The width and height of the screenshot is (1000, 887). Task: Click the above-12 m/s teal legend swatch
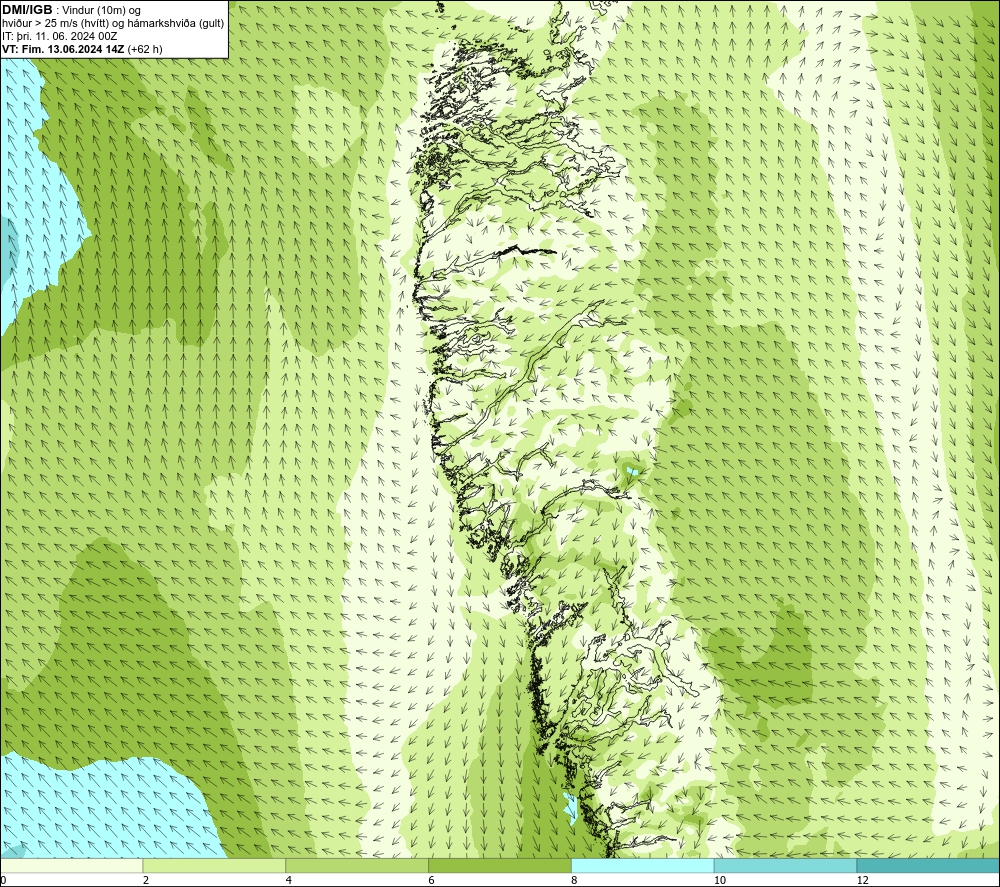pos(929,865)
